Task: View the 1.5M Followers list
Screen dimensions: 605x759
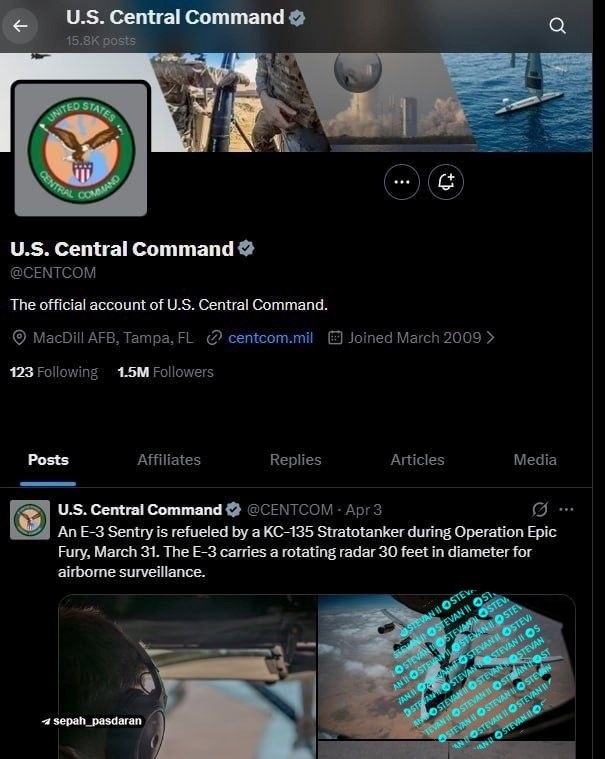Action: pos(165,372)
